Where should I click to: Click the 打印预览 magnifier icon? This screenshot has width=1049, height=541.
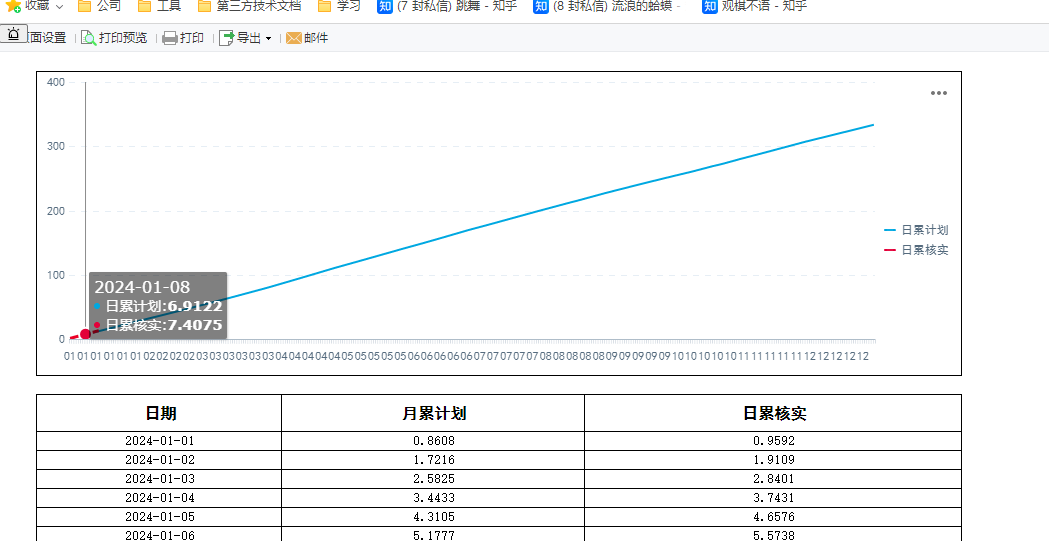click(x=88, y=38)
